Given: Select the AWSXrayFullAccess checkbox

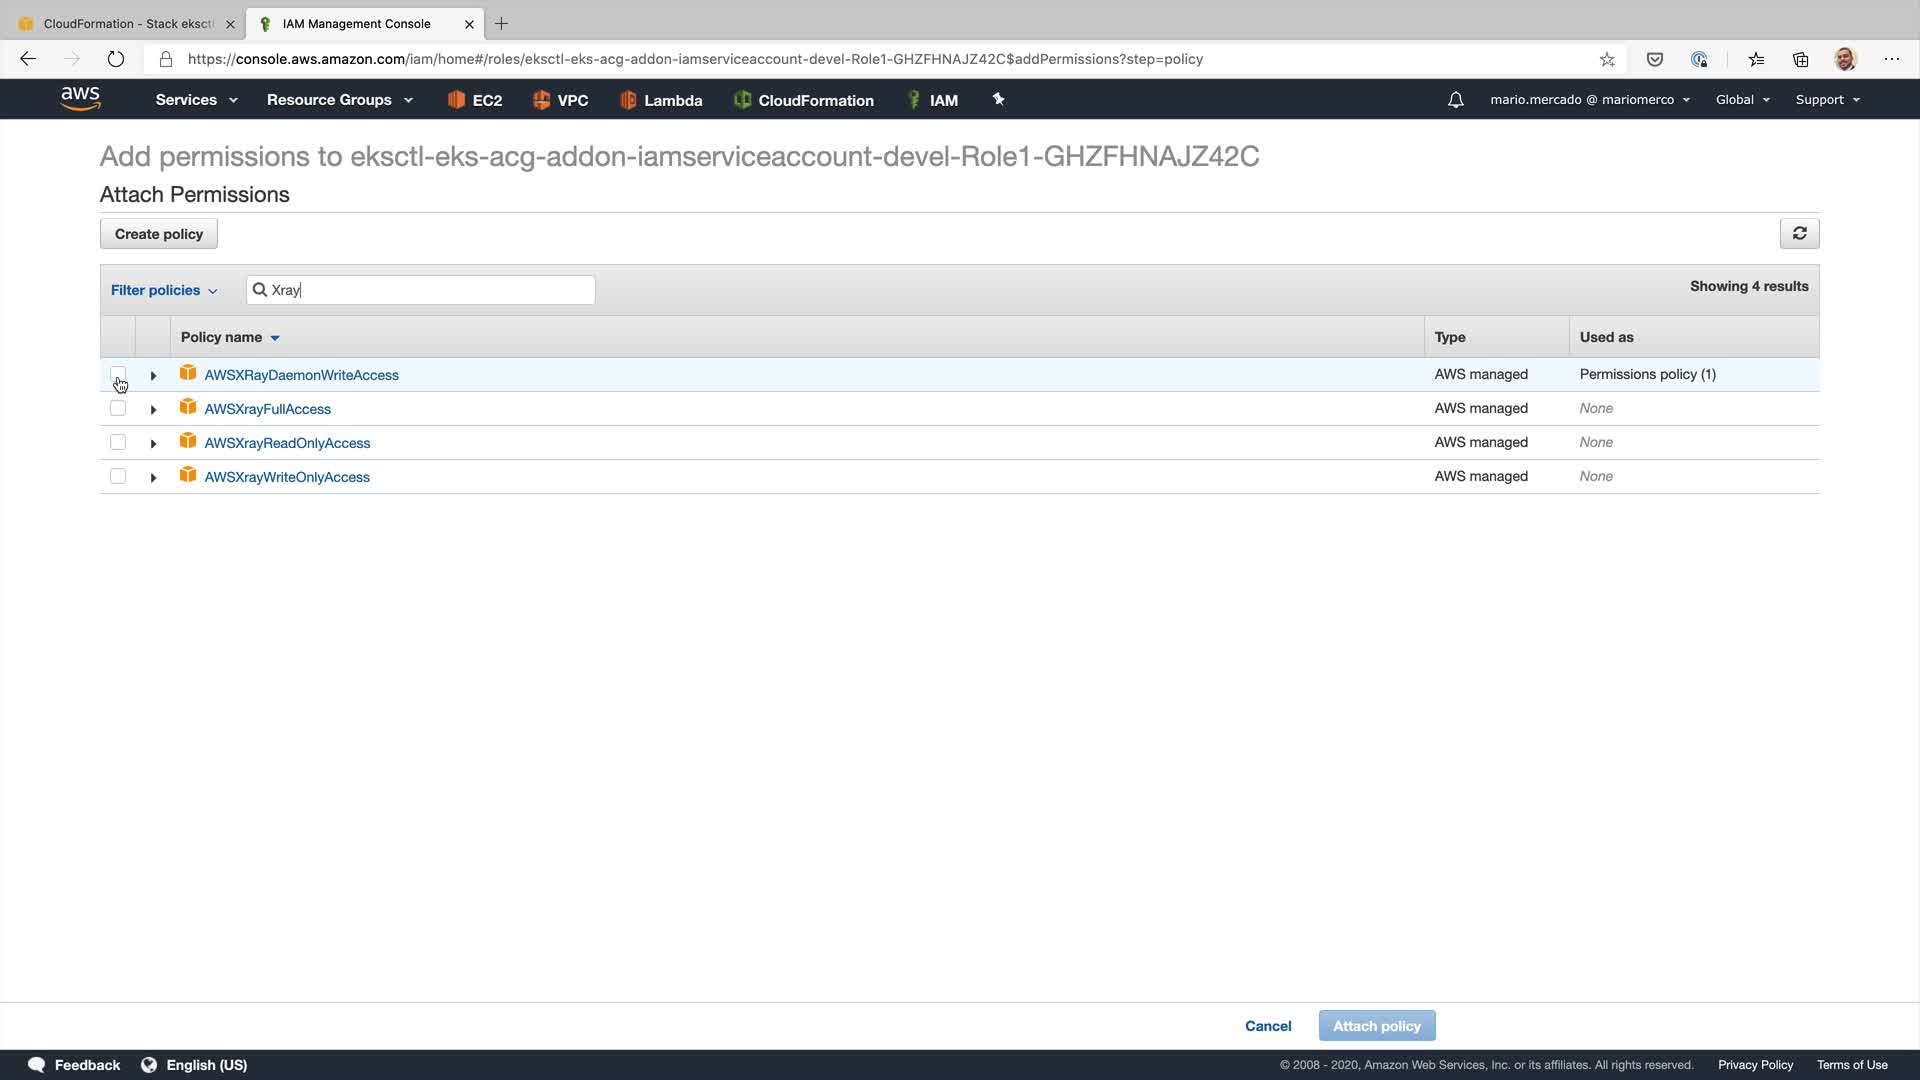Looking at the screenshot, I should (118, 408).
